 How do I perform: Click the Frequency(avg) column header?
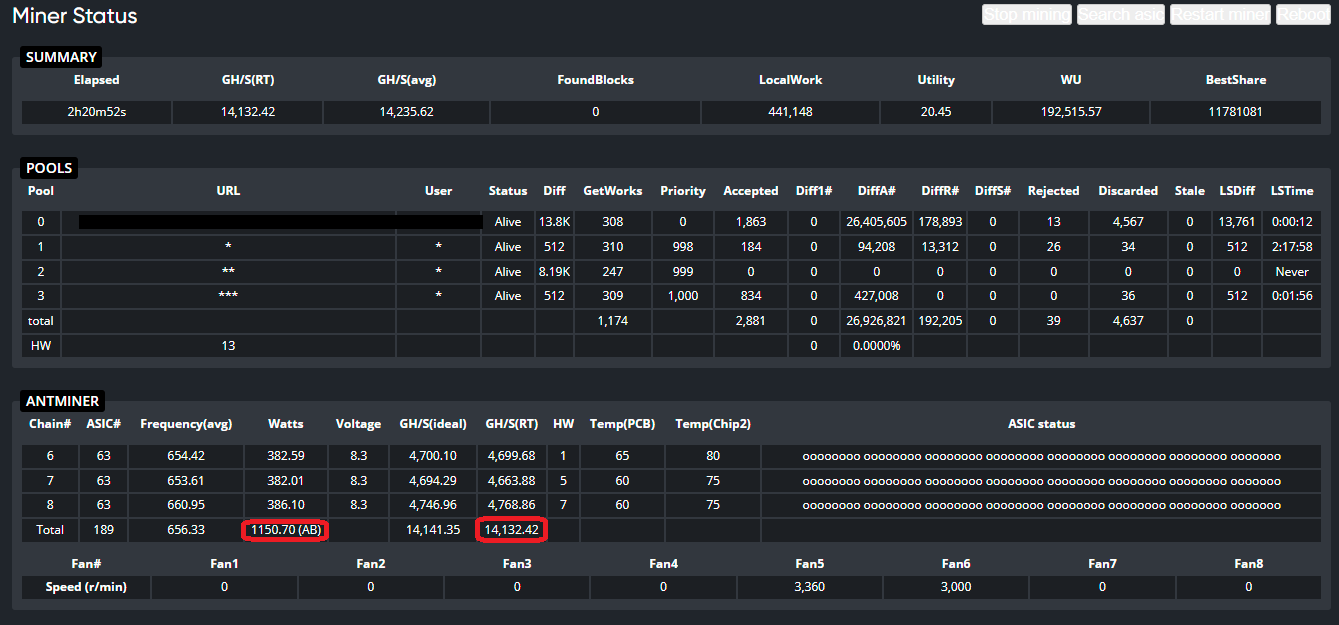186,424
